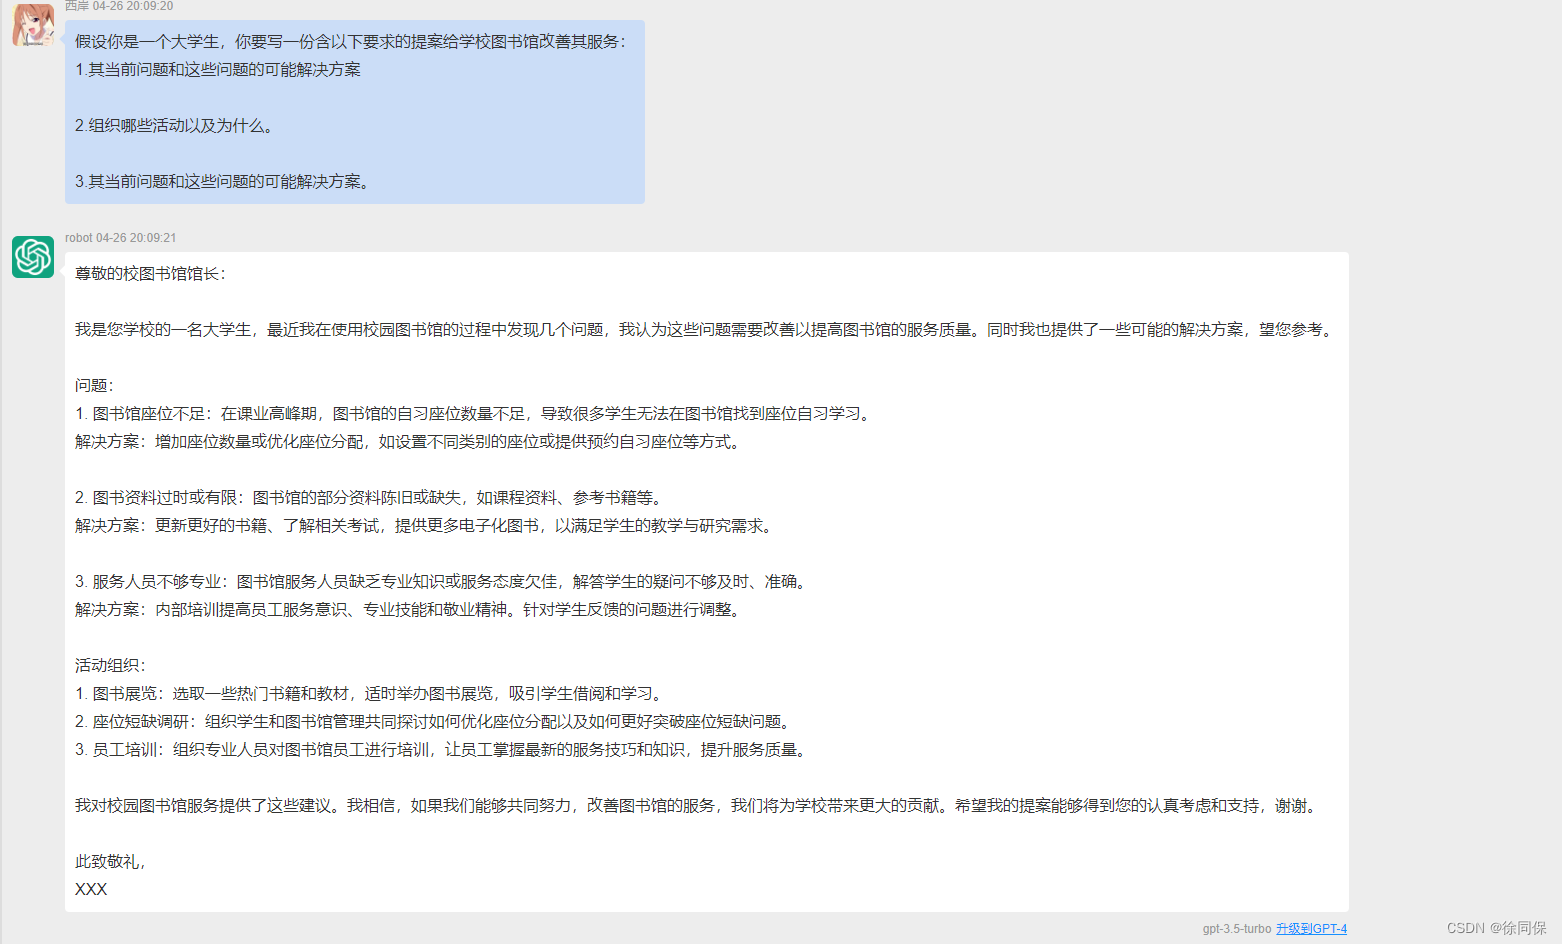Viewport: 1562px width, 944px height.
Task: Click the user's line starting 假设你是一个大学生
Action: pyautogui.click(x=351, y=42)
